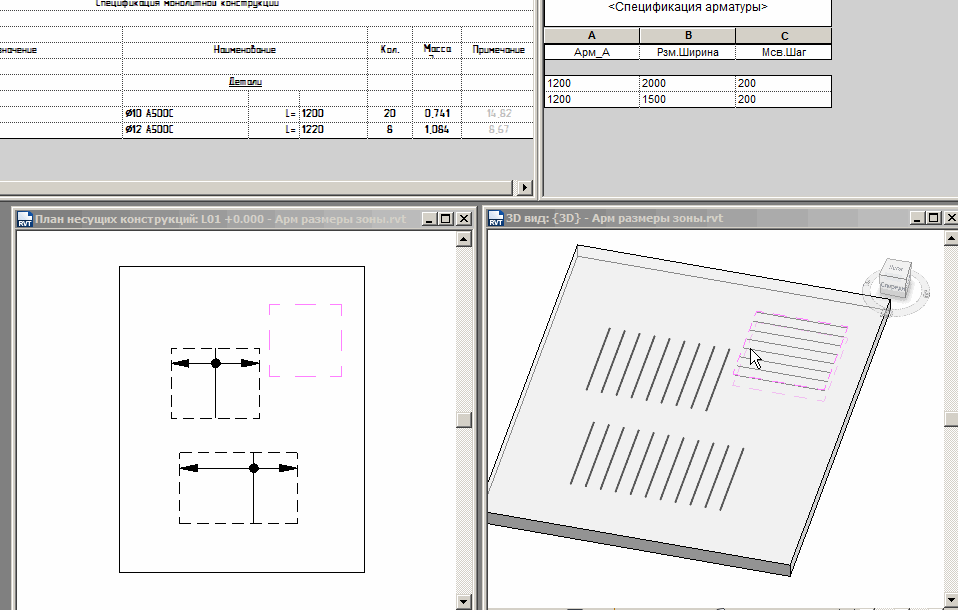Click the Детали group heading

click(x=245, y=81)
